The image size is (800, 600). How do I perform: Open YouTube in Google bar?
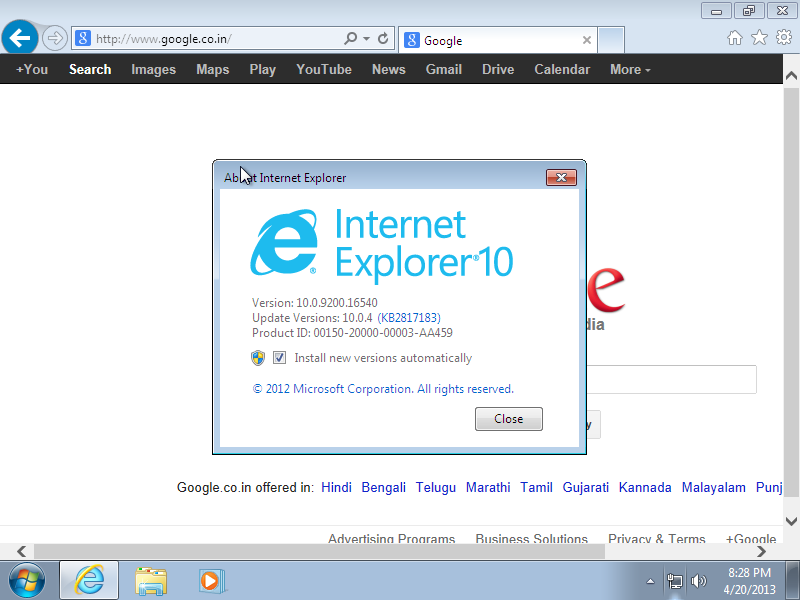pyautogui.click(x=324, y=69)
